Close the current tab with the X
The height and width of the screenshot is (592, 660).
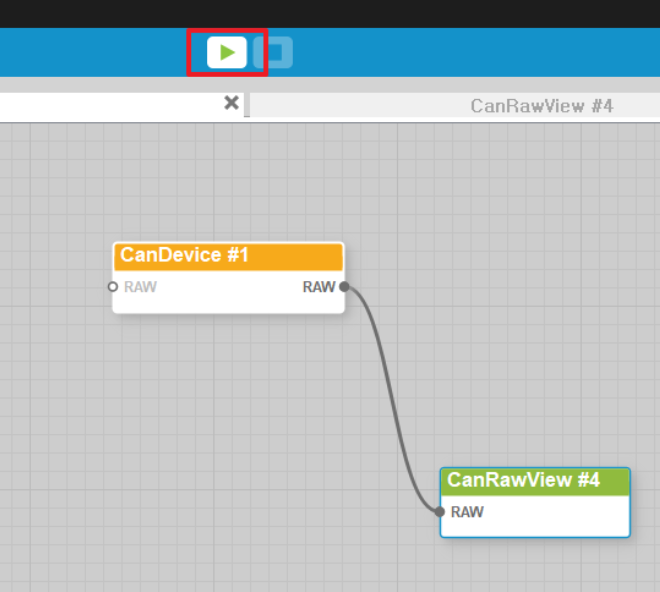pyautogui.click(x=231, y=103)
